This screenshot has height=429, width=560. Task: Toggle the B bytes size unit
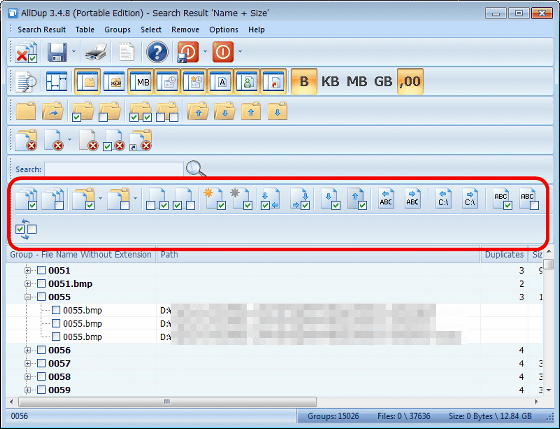304,81
